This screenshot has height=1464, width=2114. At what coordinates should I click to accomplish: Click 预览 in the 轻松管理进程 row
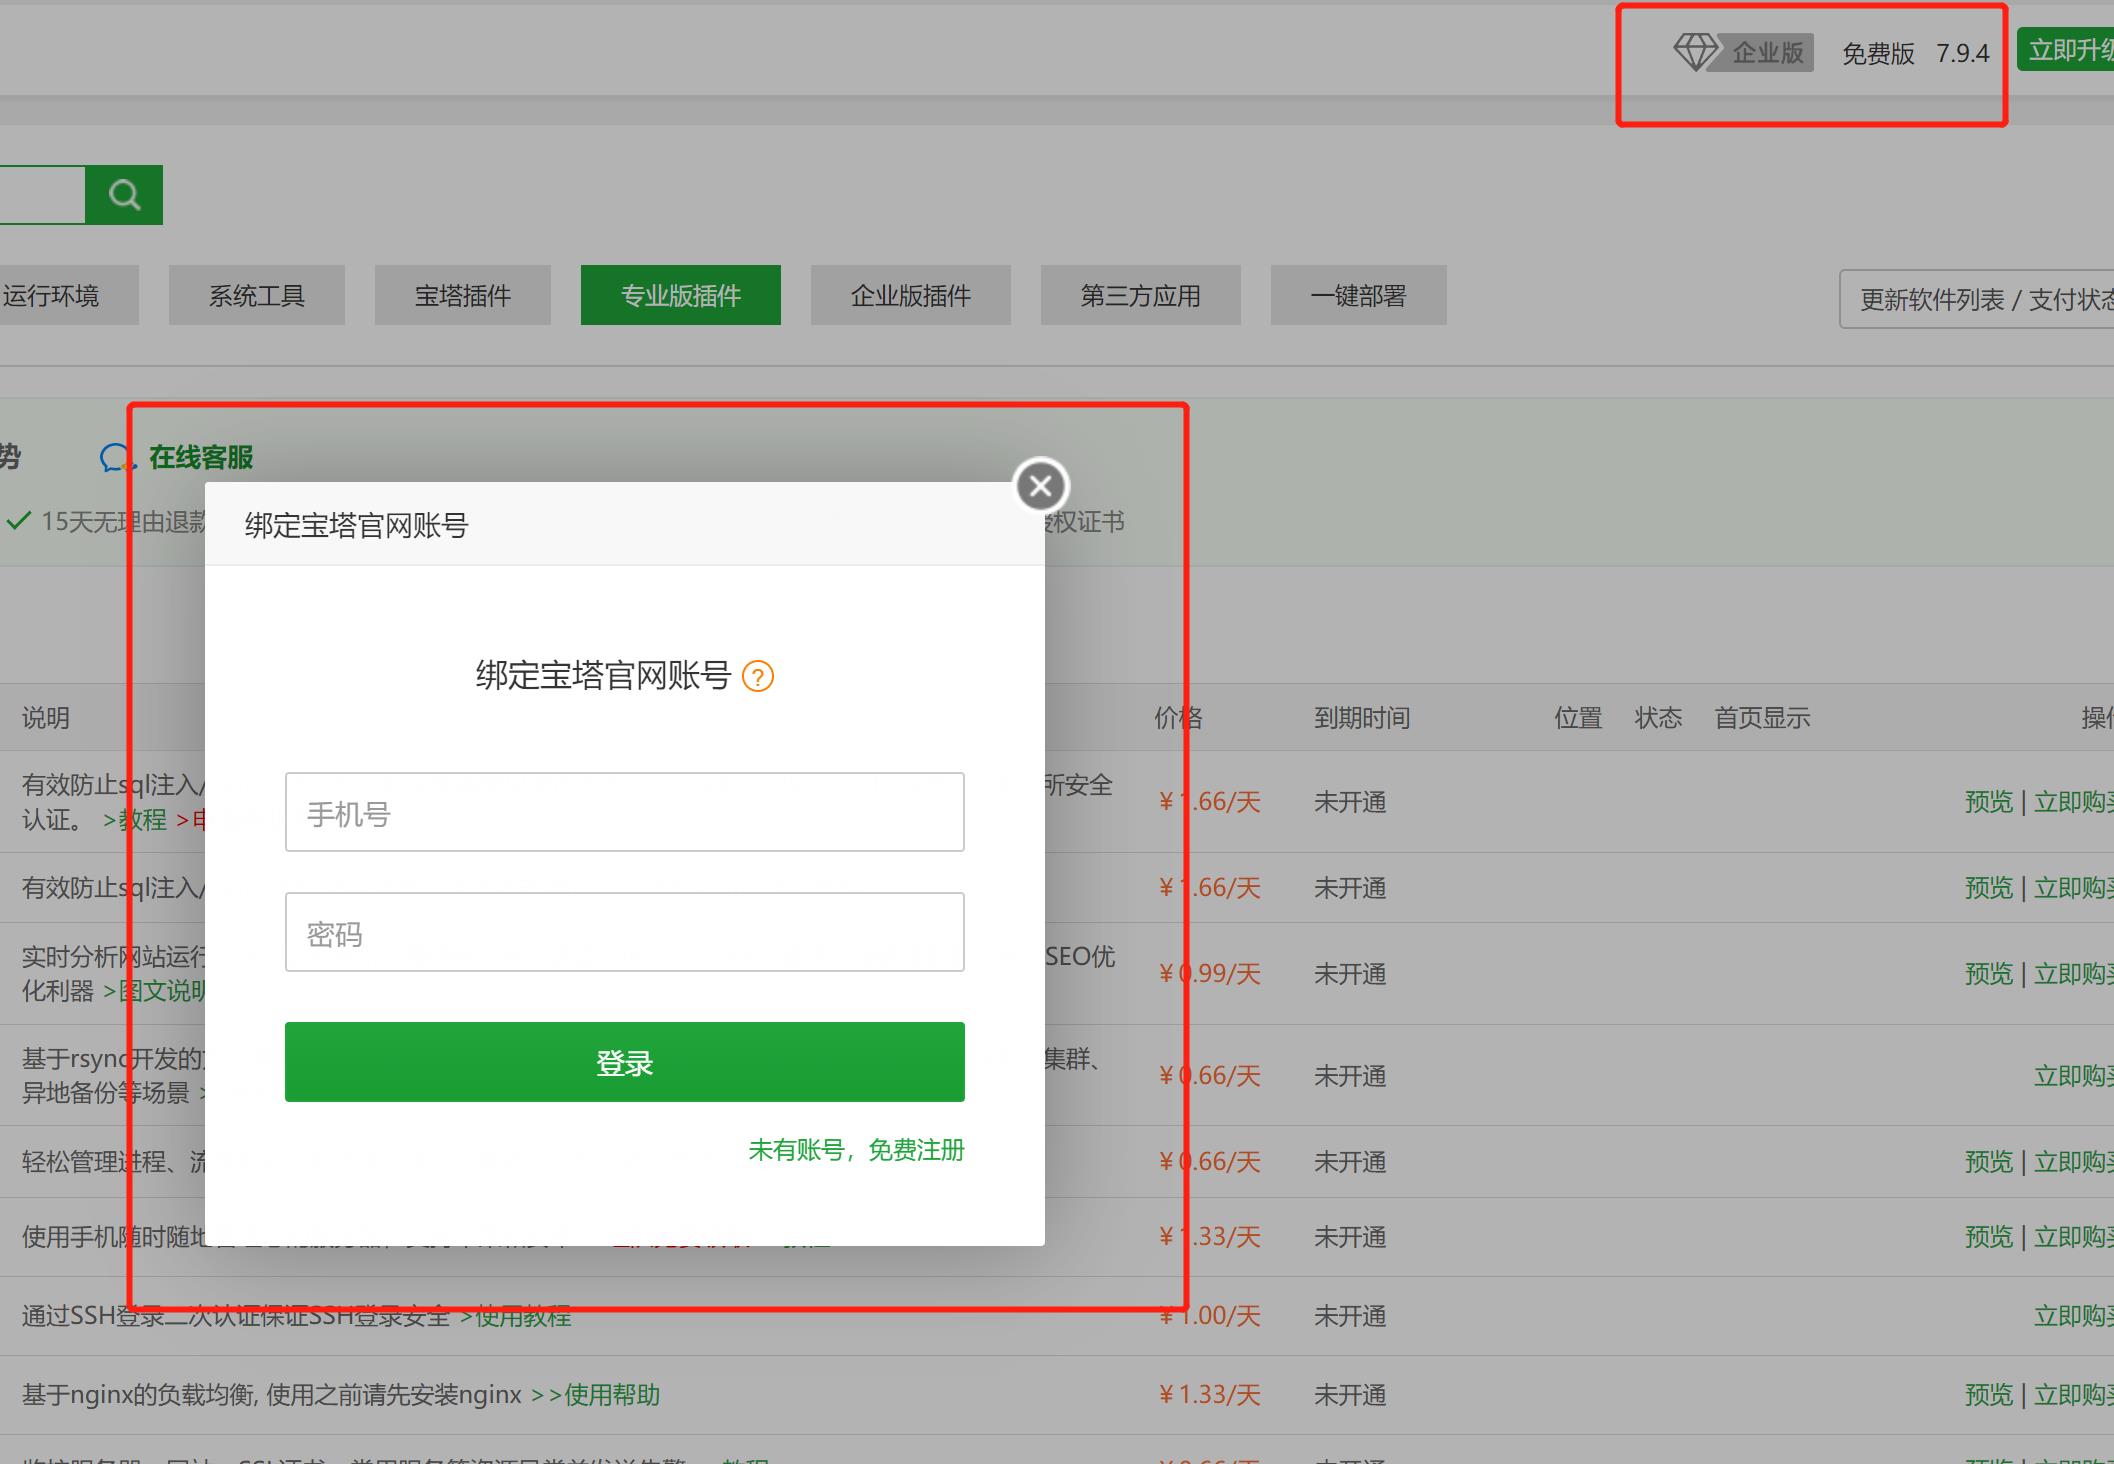click(1988, 1162)
